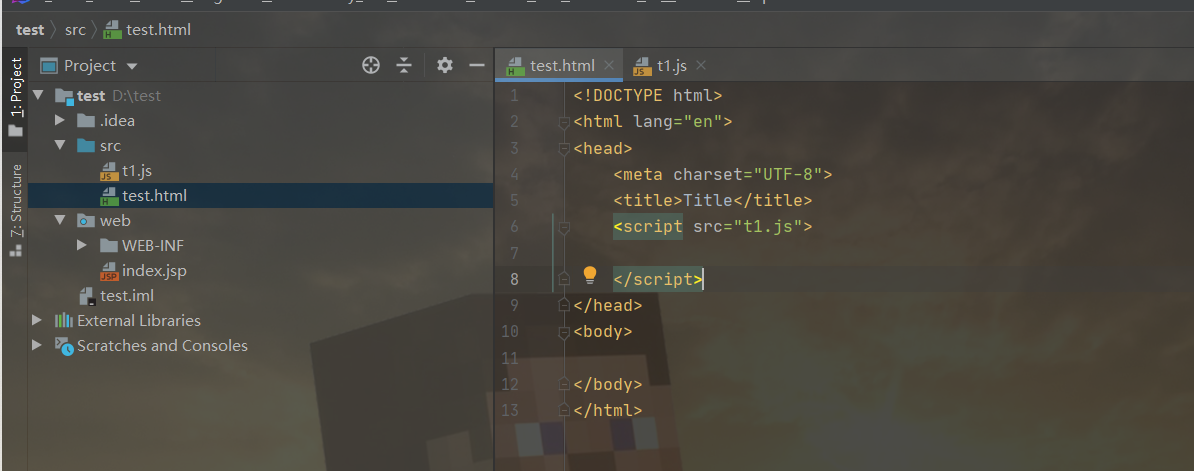The width and height of the screenshot is (1194, 471).
Task: Collapse the src folder
Action: click(60, 145)
